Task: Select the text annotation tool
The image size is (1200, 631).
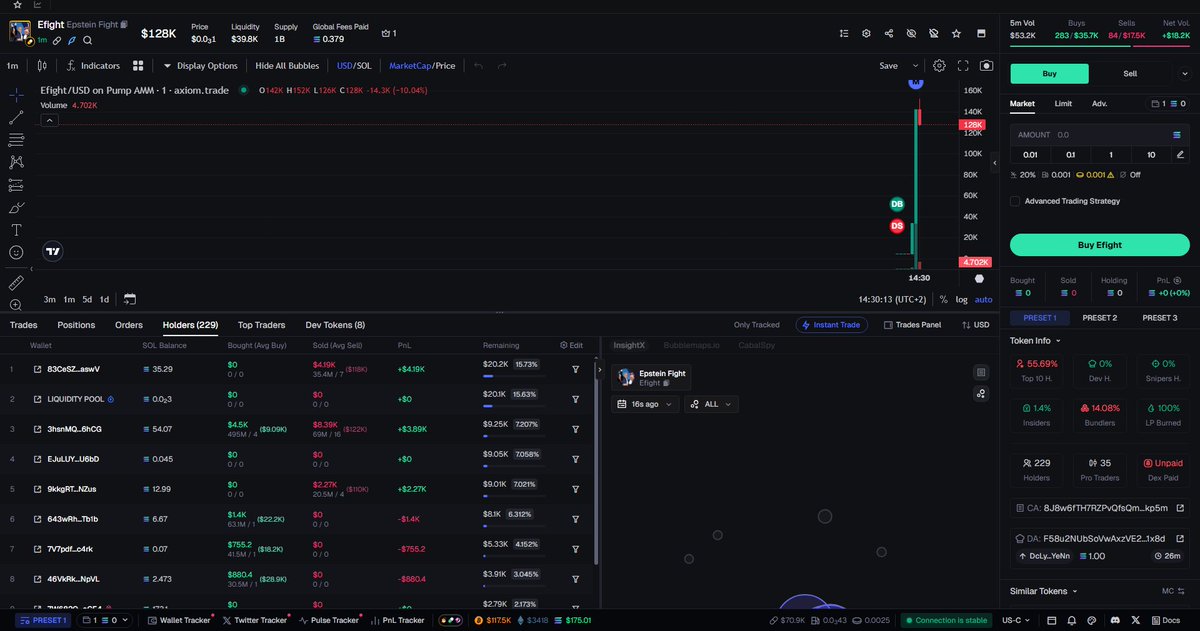Action: click(x=16, y=230)
